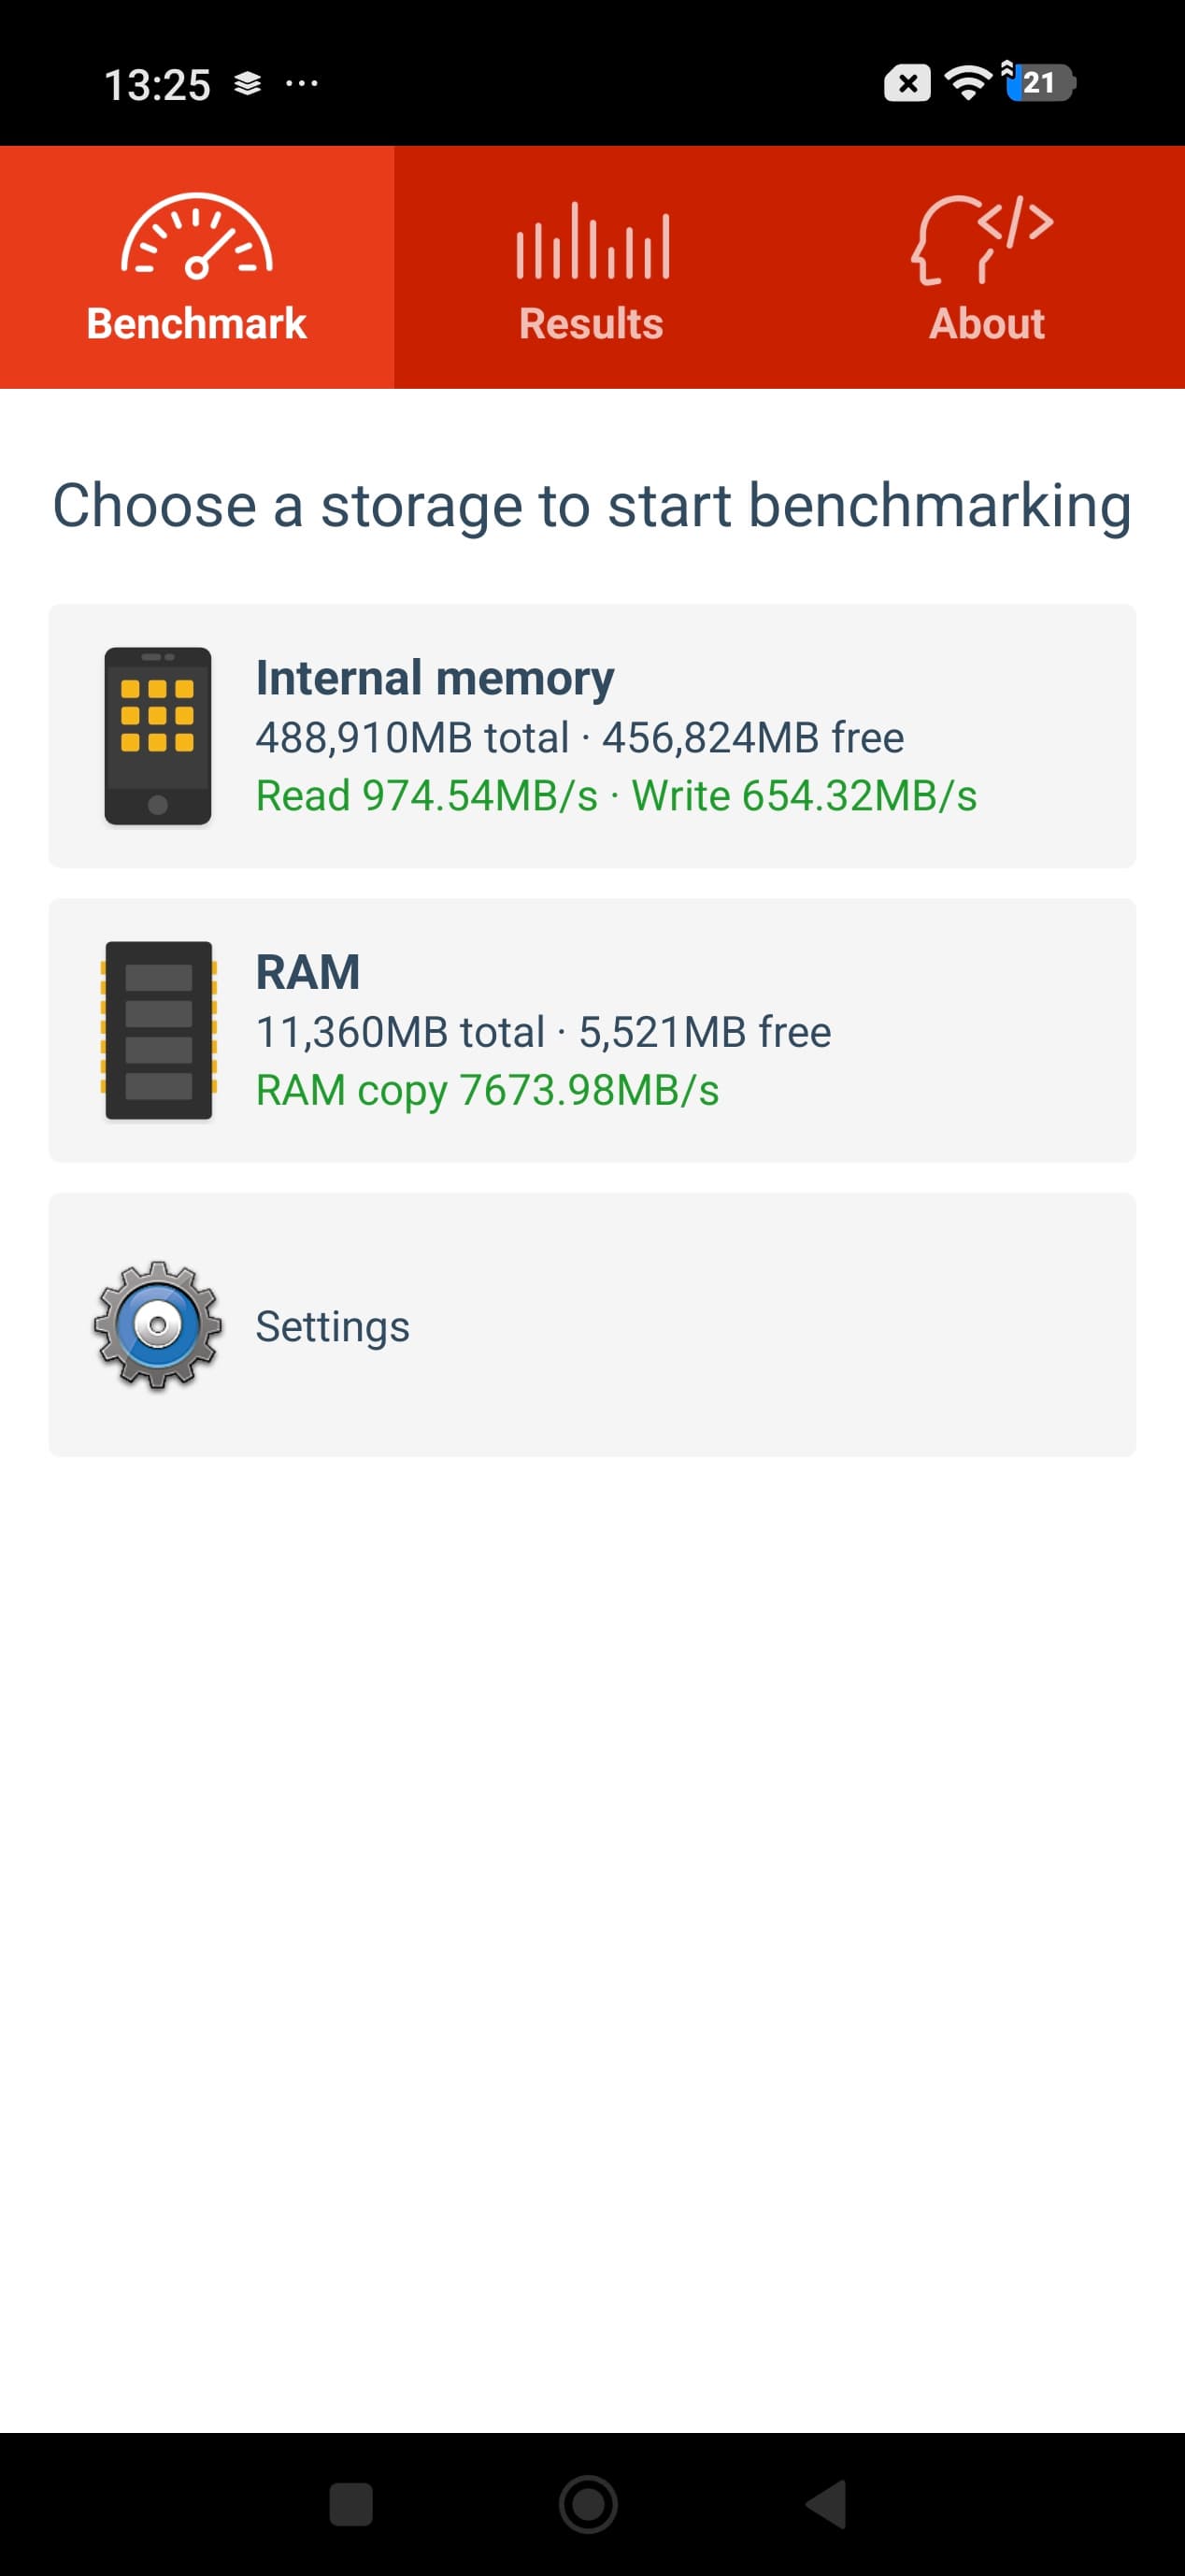Tap the Internal memory phone icon
The height and width of the screenshot is (2576, 1185).
(158, 736)
